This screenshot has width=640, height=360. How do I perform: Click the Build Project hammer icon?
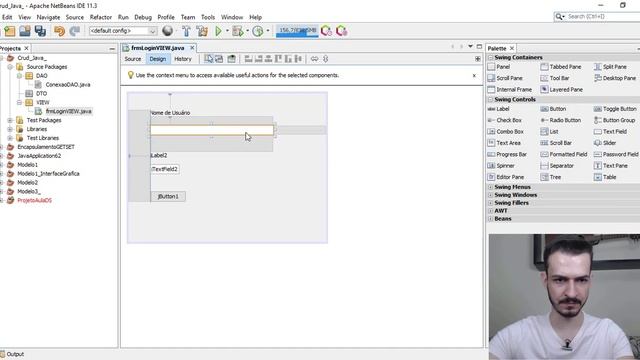coord(186,31)
